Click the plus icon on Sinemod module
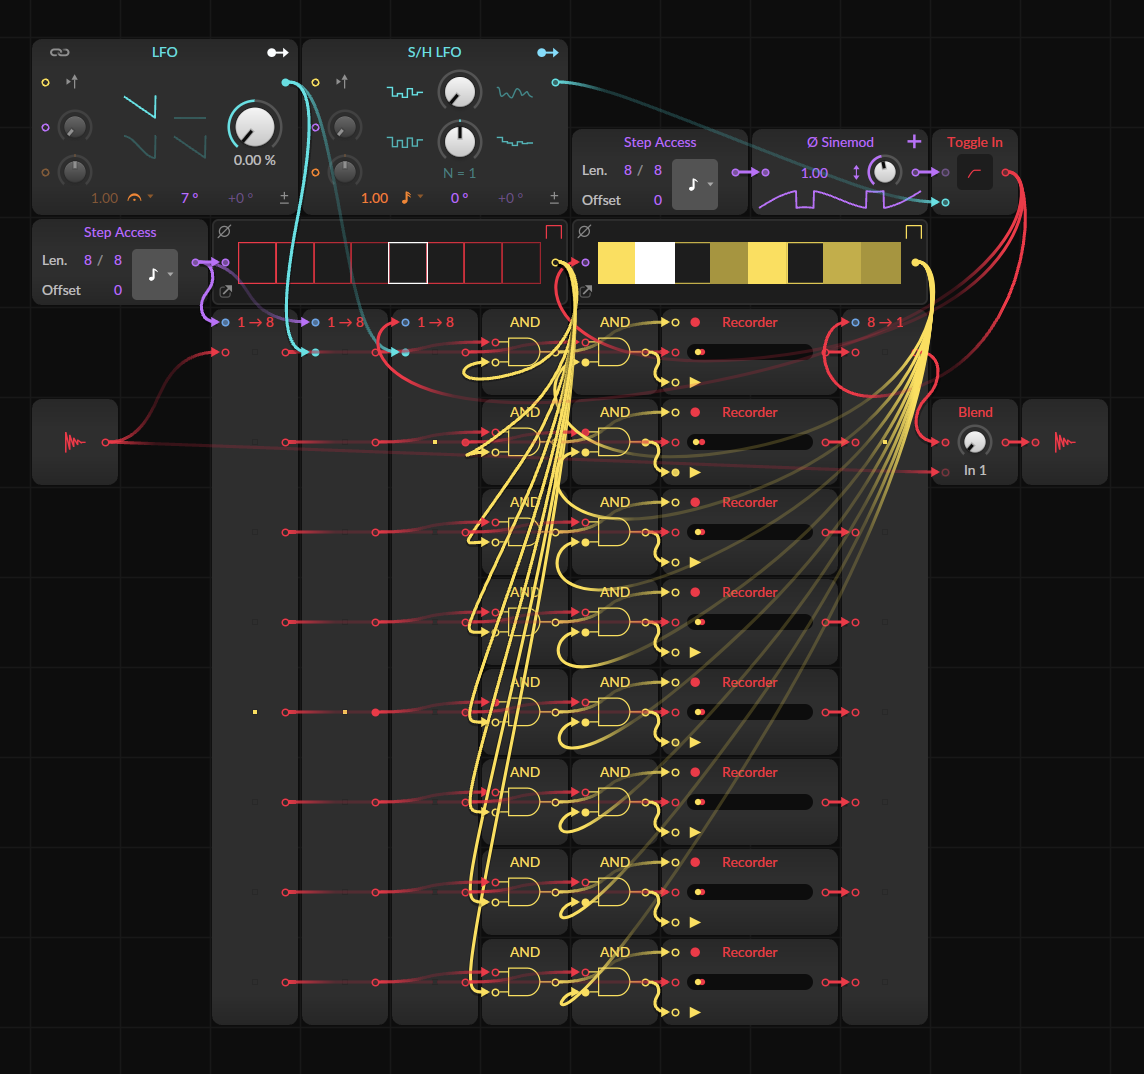 (x=914, y=142)
